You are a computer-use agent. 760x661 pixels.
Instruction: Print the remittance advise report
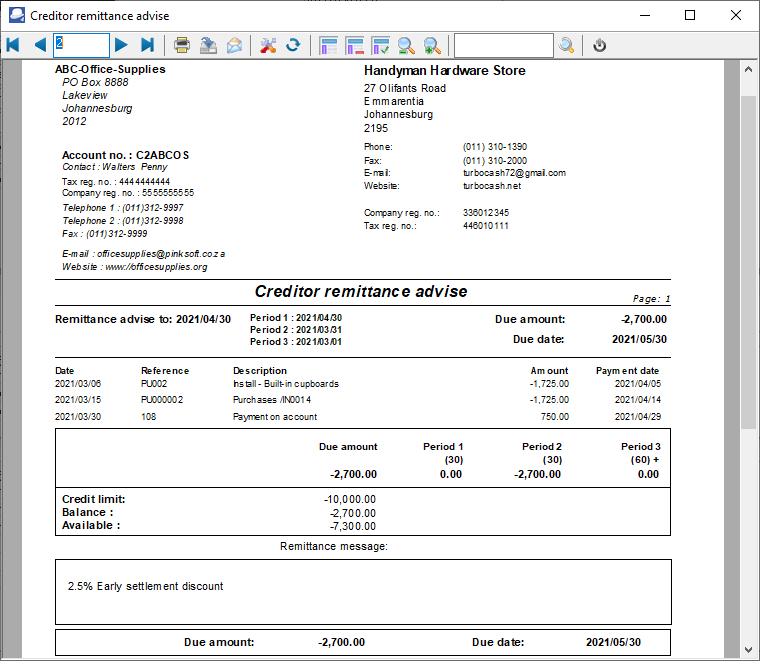tap(182, 45)
